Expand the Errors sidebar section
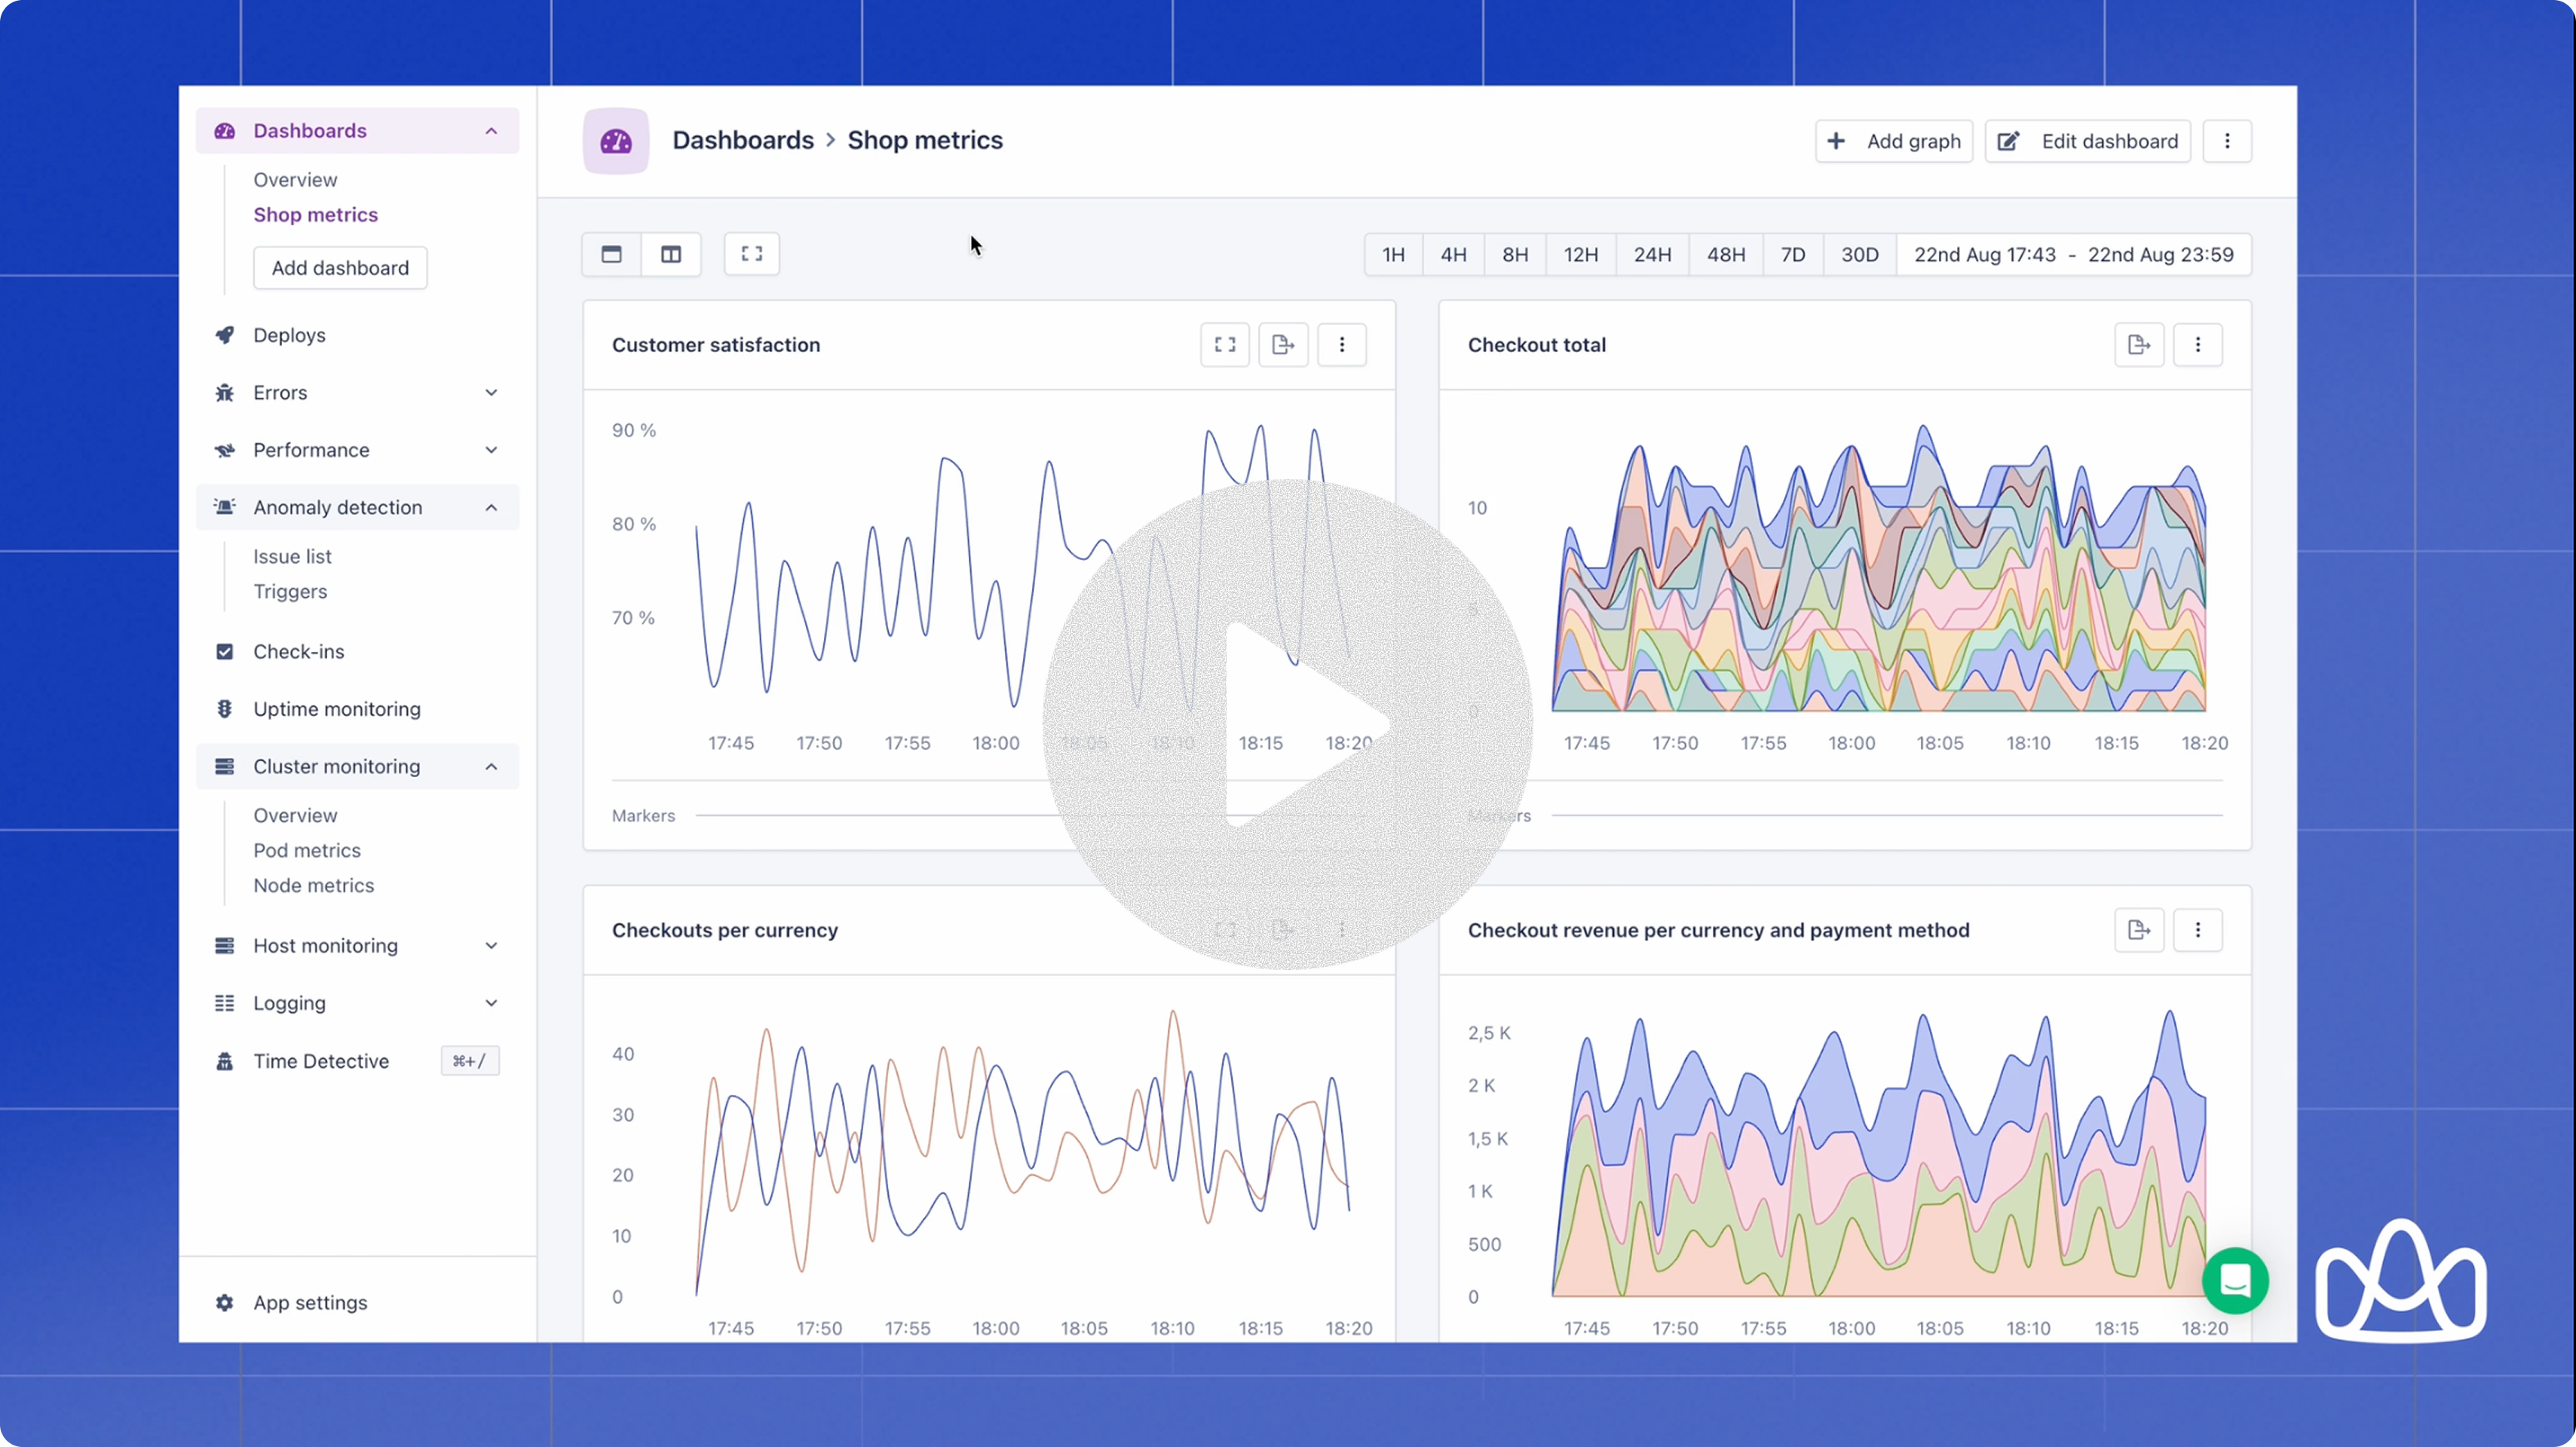 (x=491, y=393)
